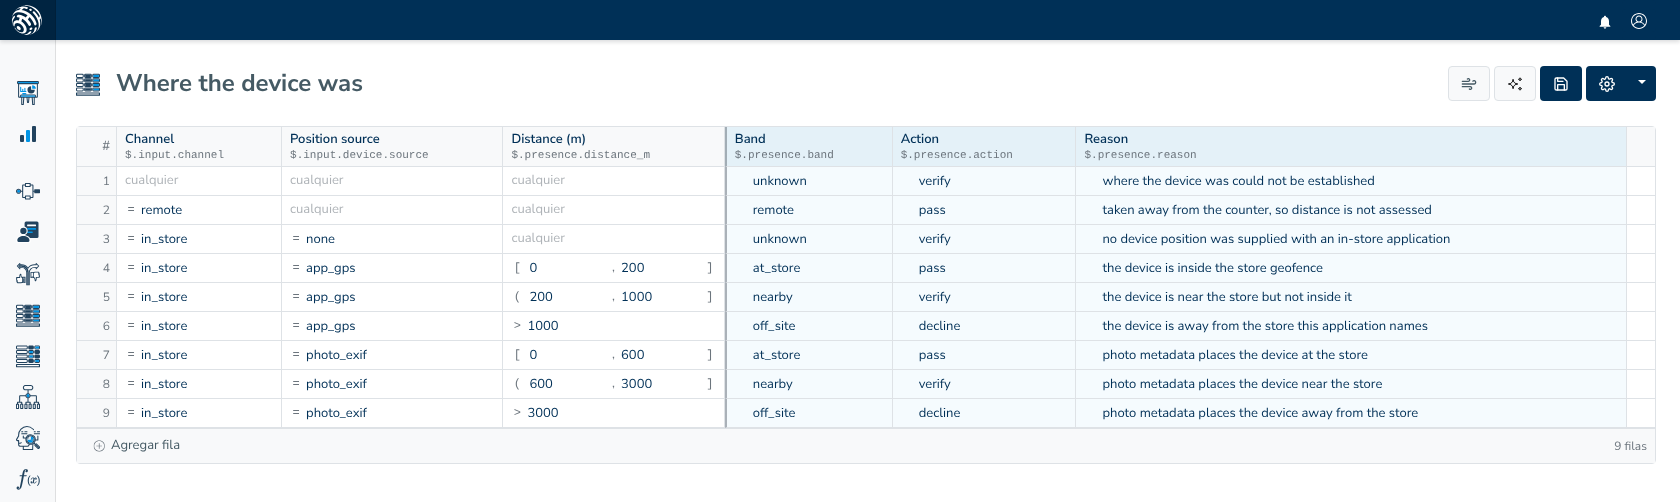Click the wind icon toolbar button
The width and height of the screenshot is (1680, 502).
click(x=1469, y=84)
